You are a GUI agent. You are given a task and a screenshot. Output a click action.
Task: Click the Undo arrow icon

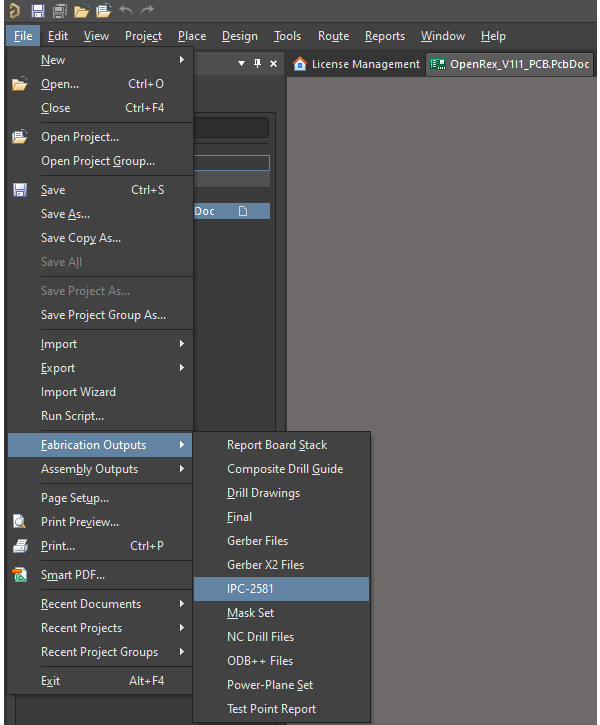(x=126, y=10)
